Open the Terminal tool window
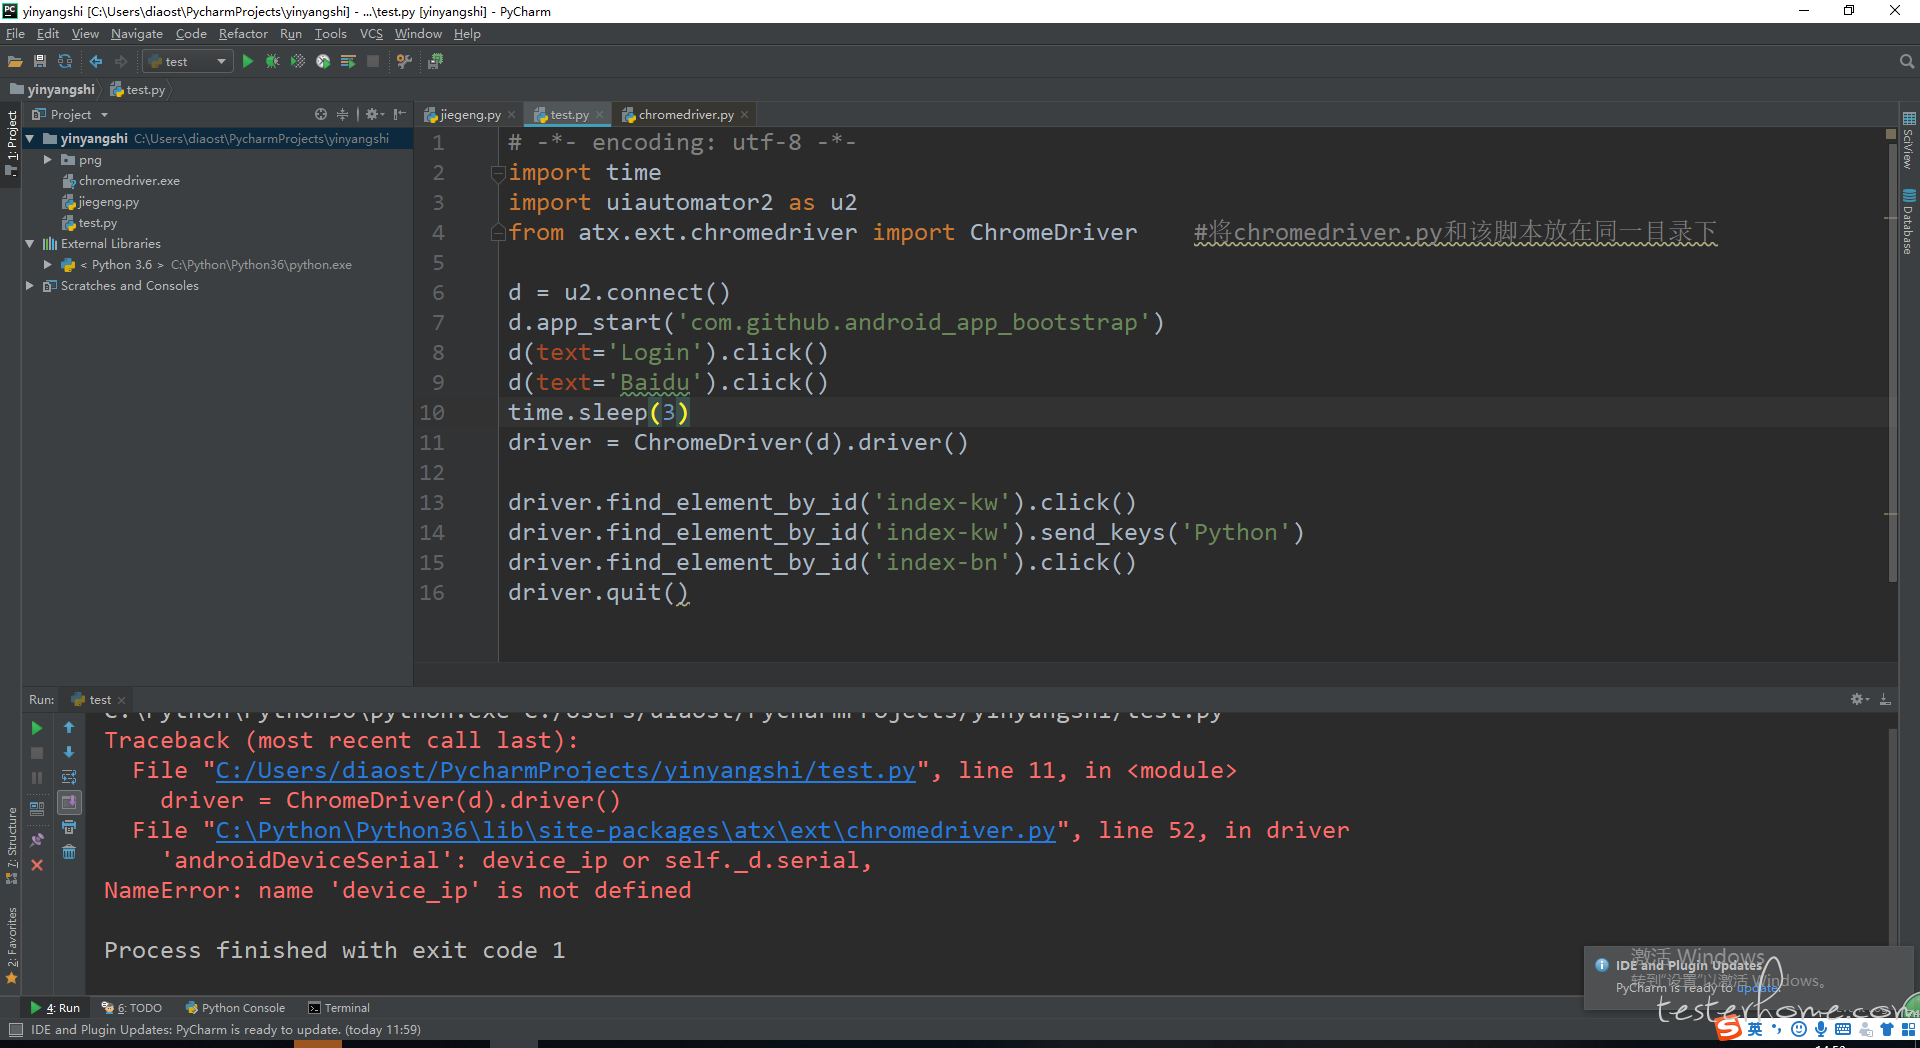The width and height of the screenshot is (1920, 1048). 339,1008
